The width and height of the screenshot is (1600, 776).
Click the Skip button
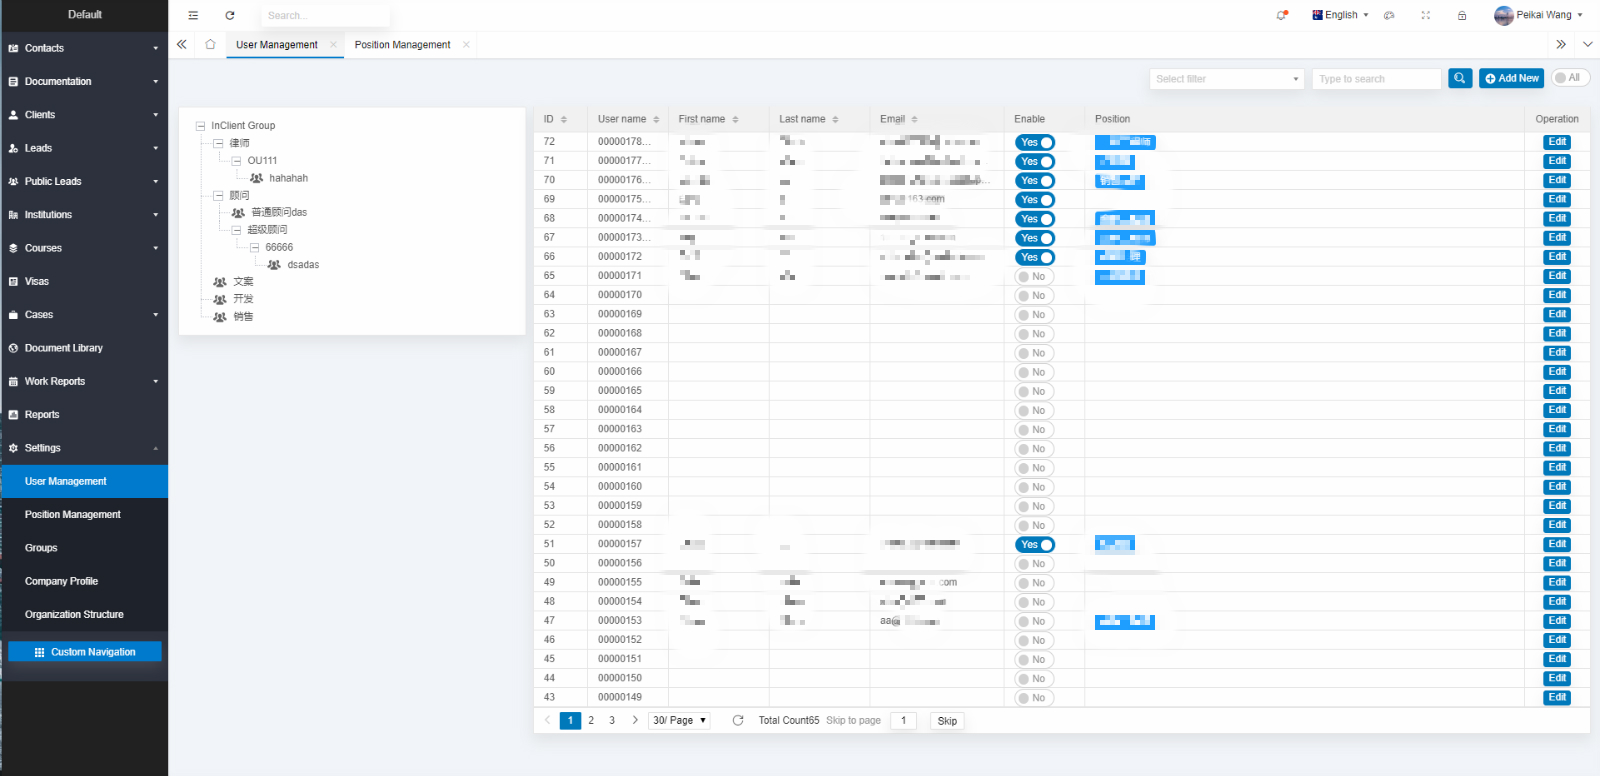click(947, 721)
